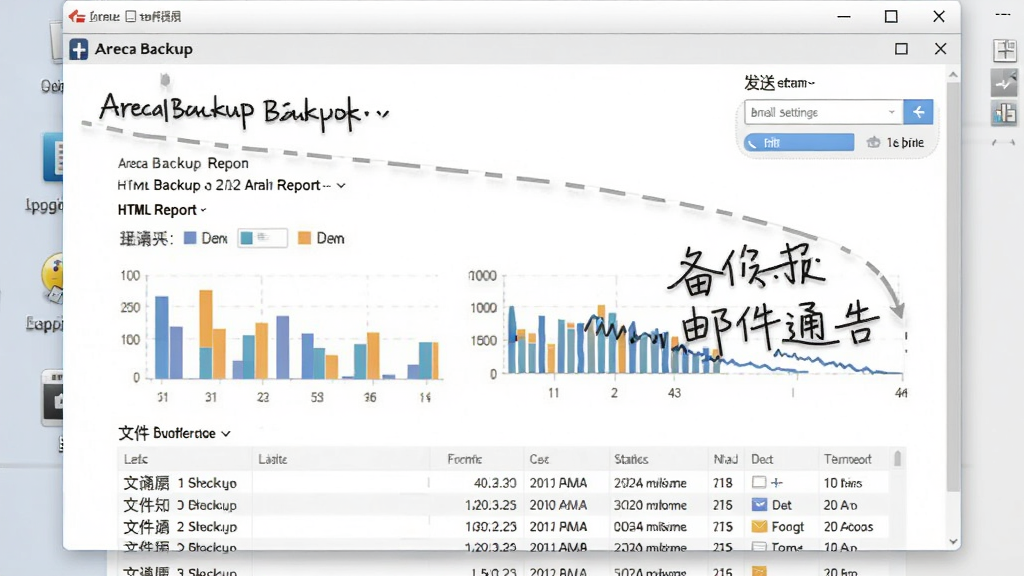Click the checkmark chart icon in right sidebar
Viewport: 1024px width, 576px height.
click(1004, 83)
